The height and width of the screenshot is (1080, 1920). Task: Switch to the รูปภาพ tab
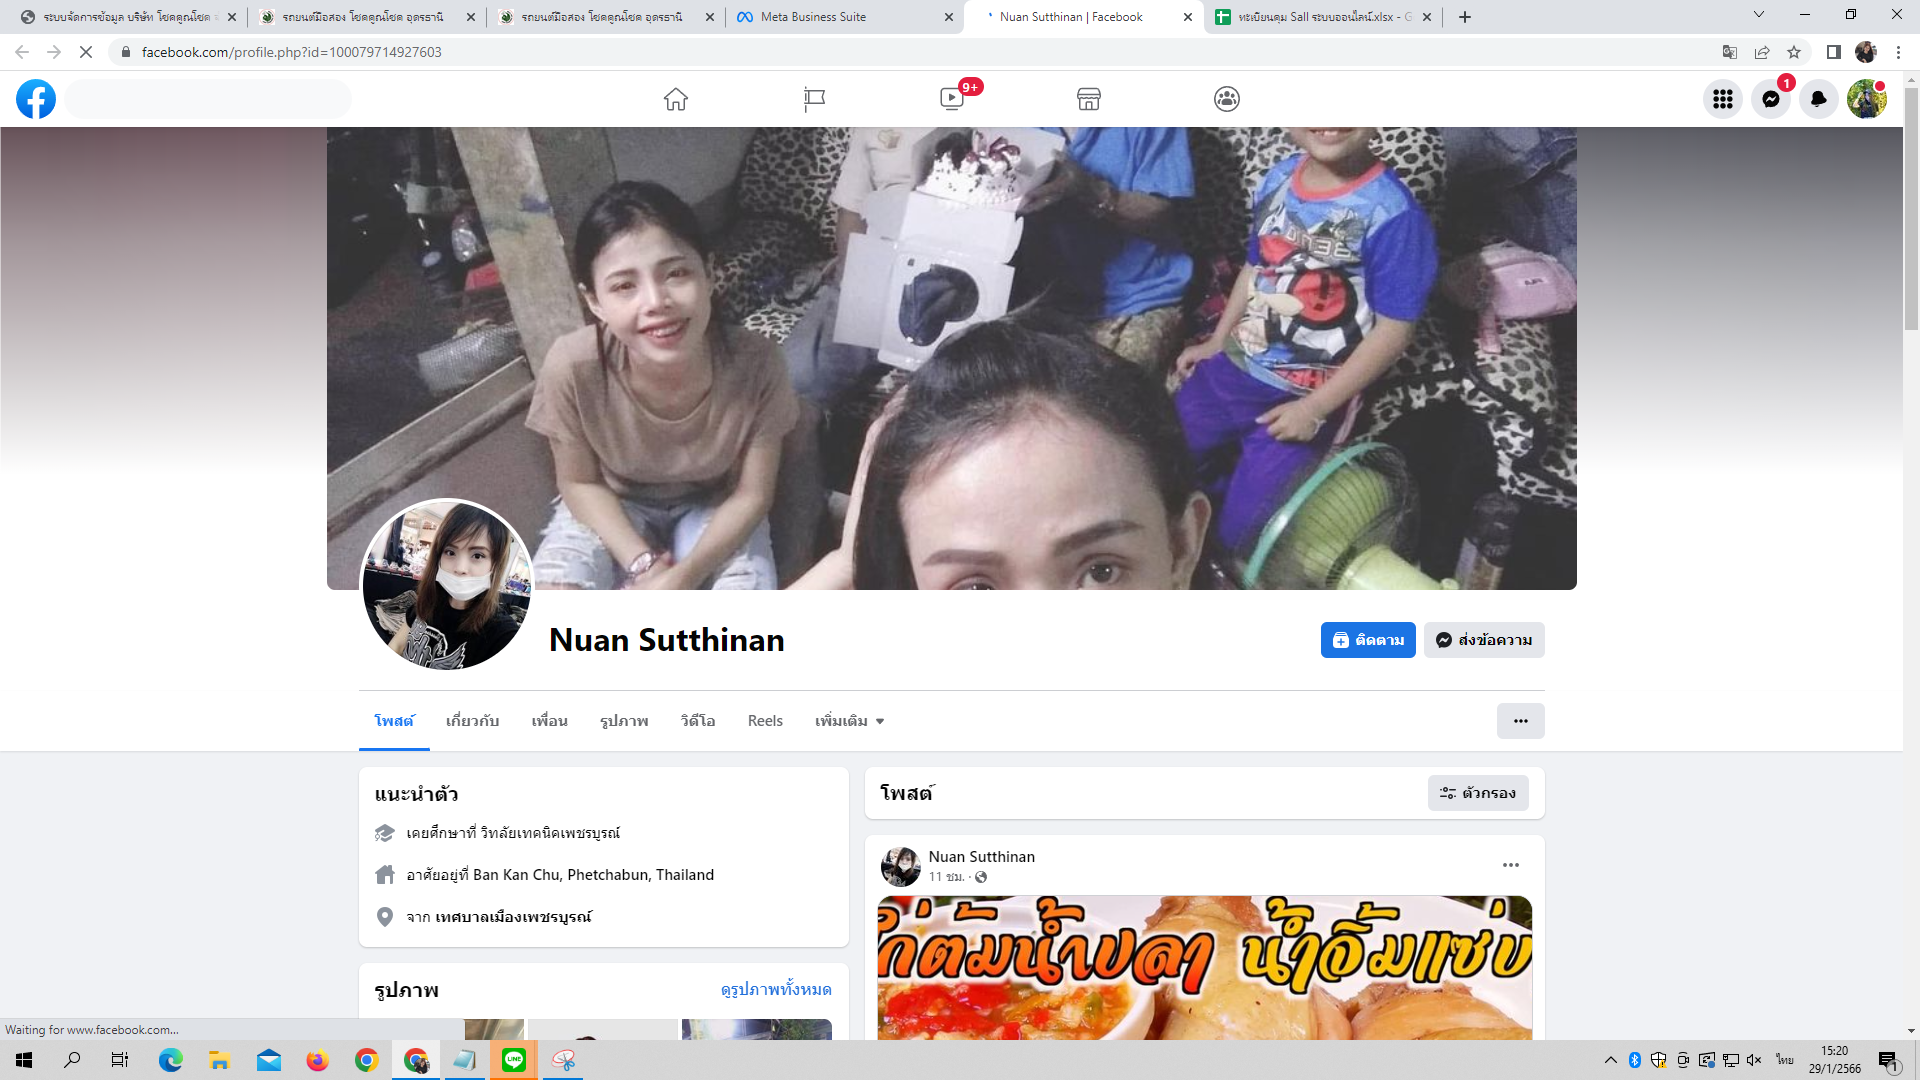[624, 721]
